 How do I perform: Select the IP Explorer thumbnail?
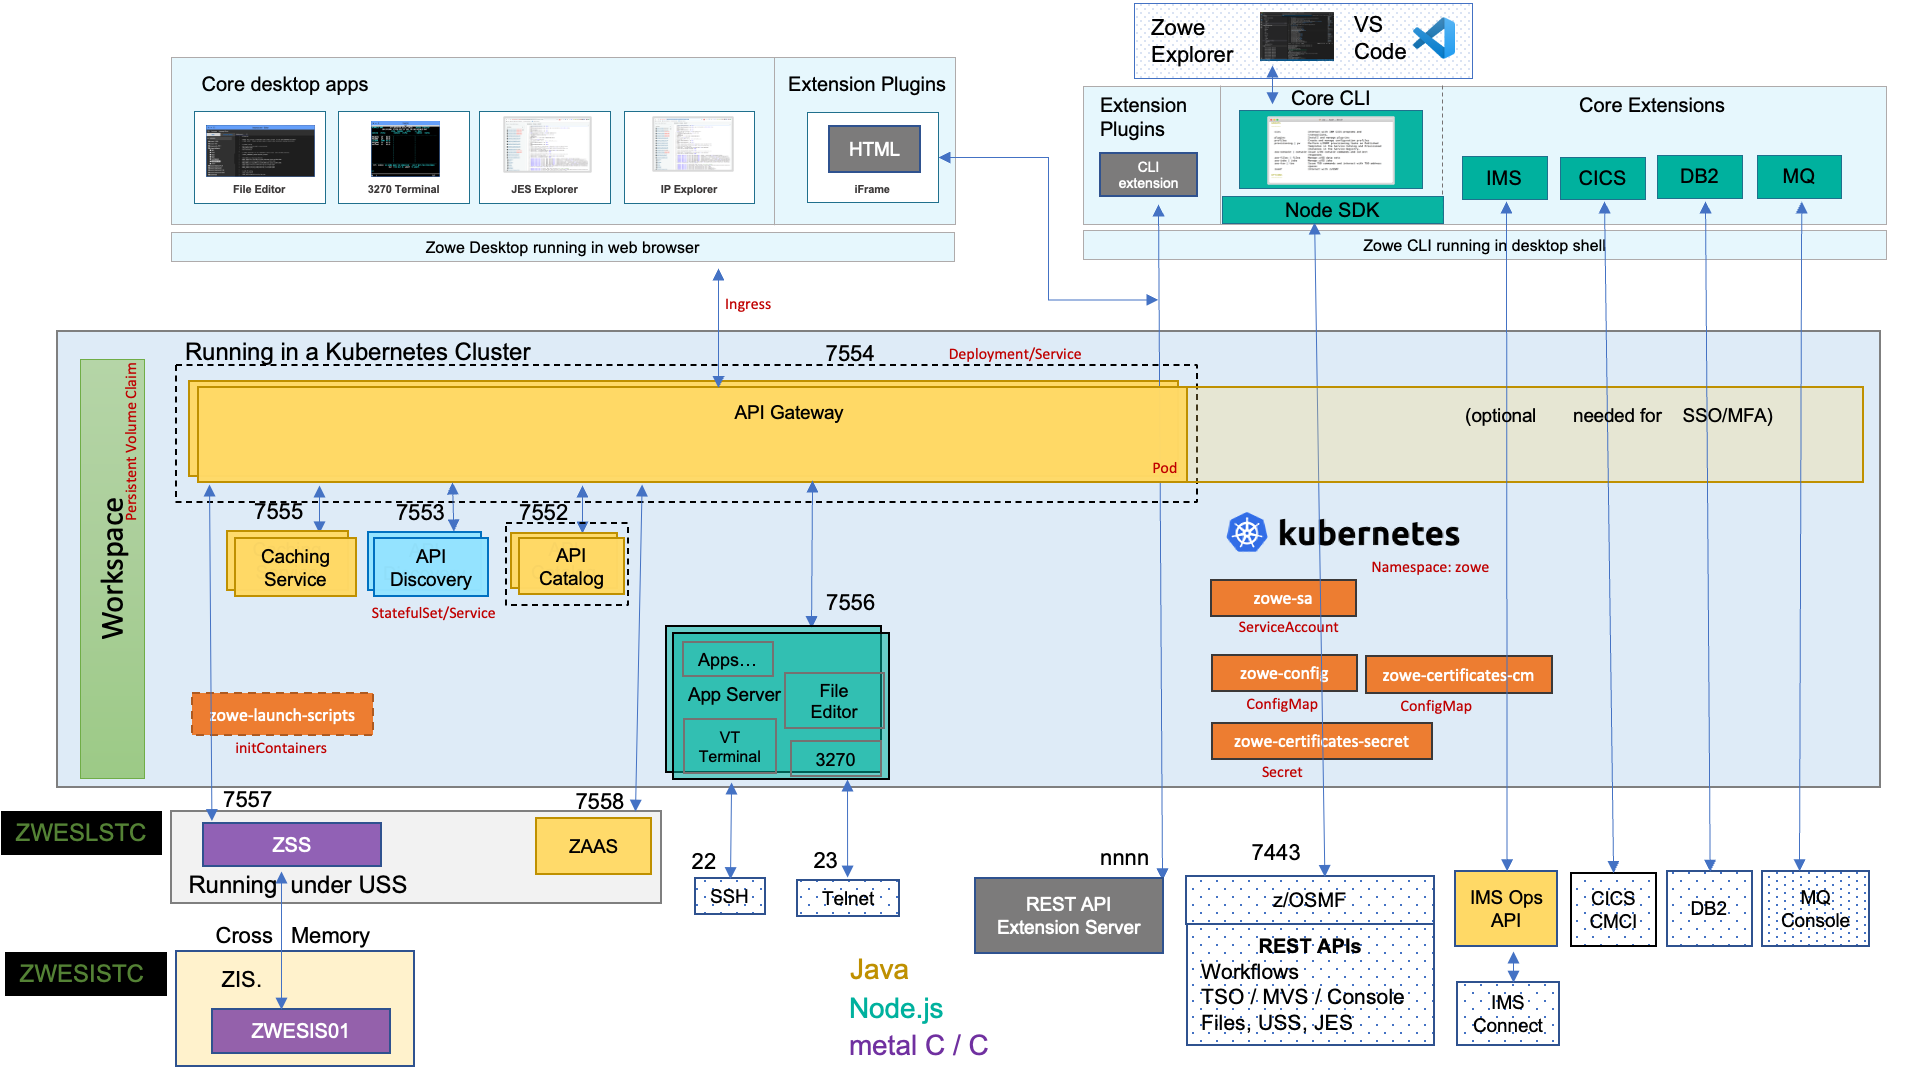(x=689, y=158)
